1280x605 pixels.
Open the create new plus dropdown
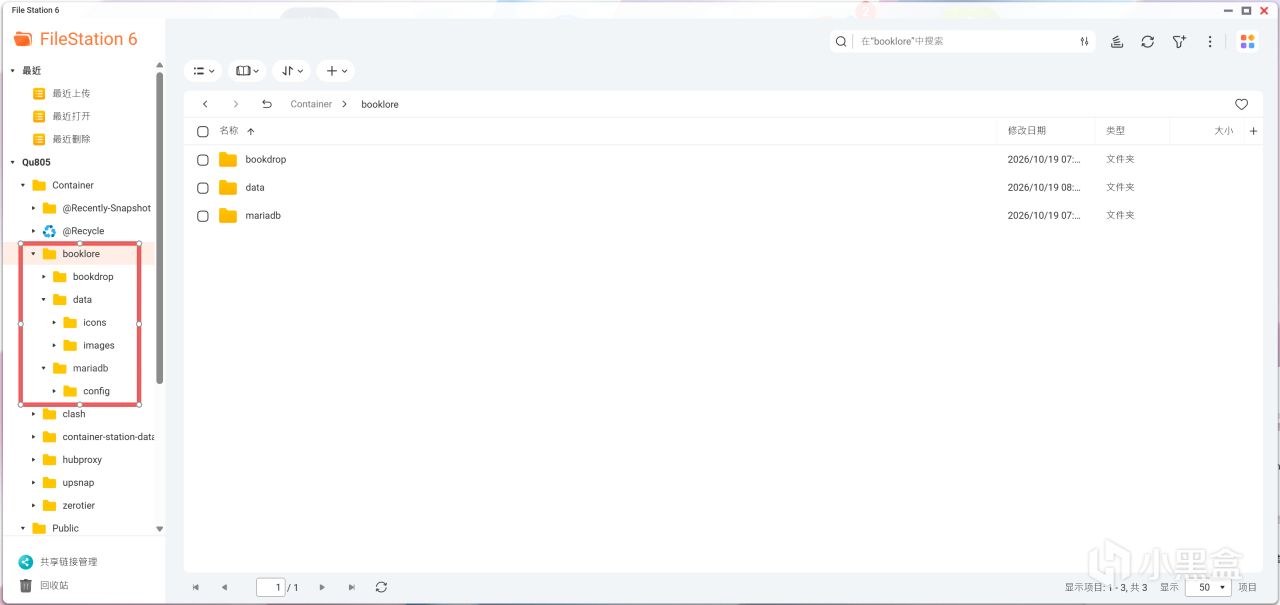(x=336, y=71)
